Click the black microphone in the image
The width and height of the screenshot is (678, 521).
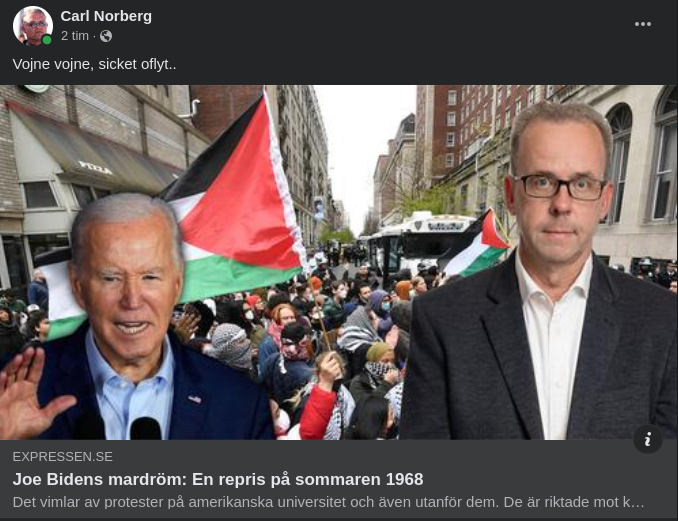(x=146, y=428)
